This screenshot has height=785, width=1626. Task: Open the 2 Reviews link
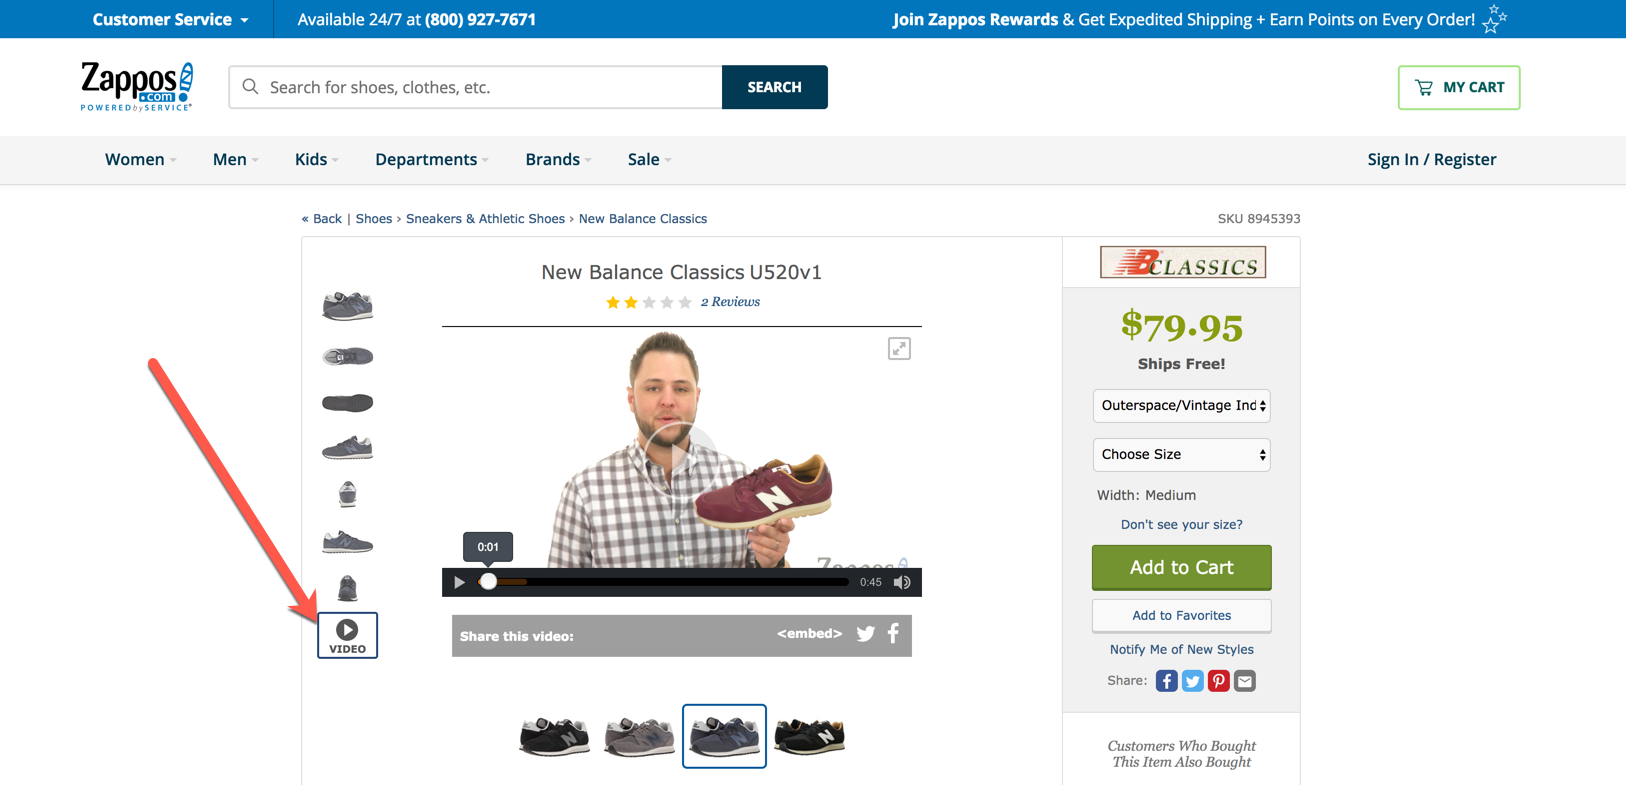(730, 302)
